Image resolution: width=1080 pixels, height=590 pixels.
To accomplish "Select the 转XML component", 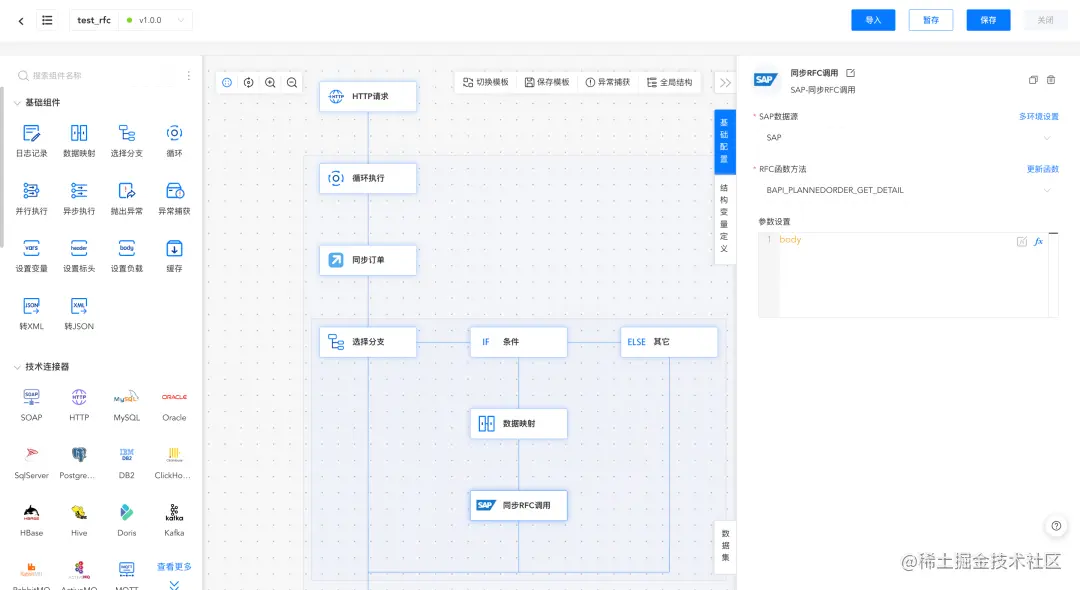I will pyautogui.click(x=32, y=314).
